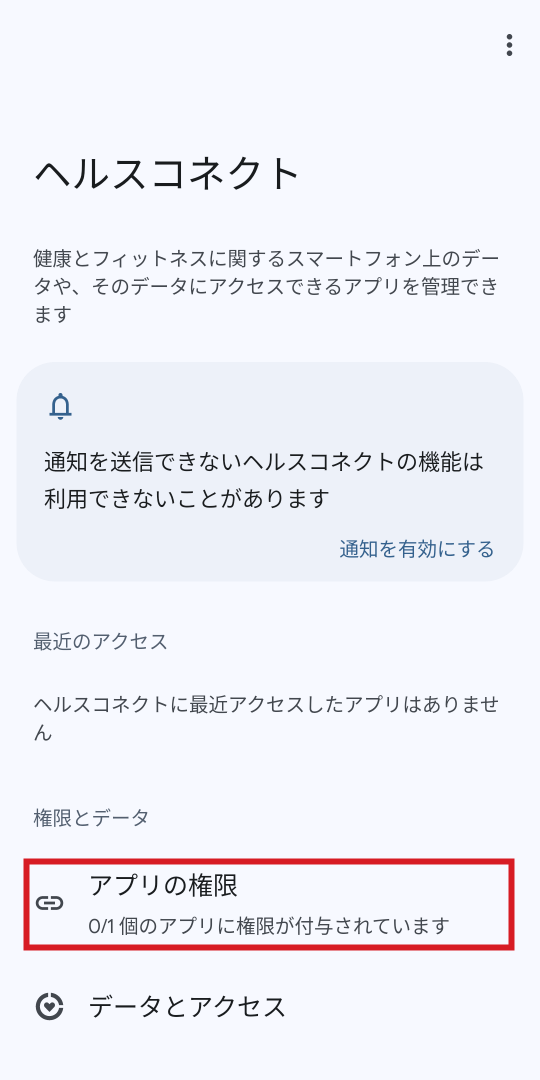Open アプリの権限 settings entry

point(269,904)
